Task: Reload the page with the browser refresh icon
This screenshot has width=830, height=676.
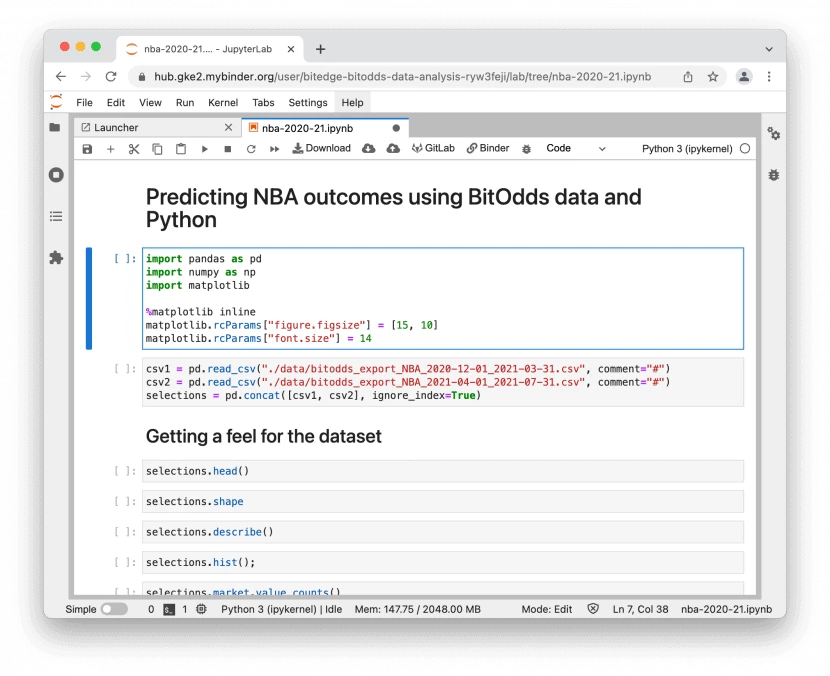Action: [111, 77]
